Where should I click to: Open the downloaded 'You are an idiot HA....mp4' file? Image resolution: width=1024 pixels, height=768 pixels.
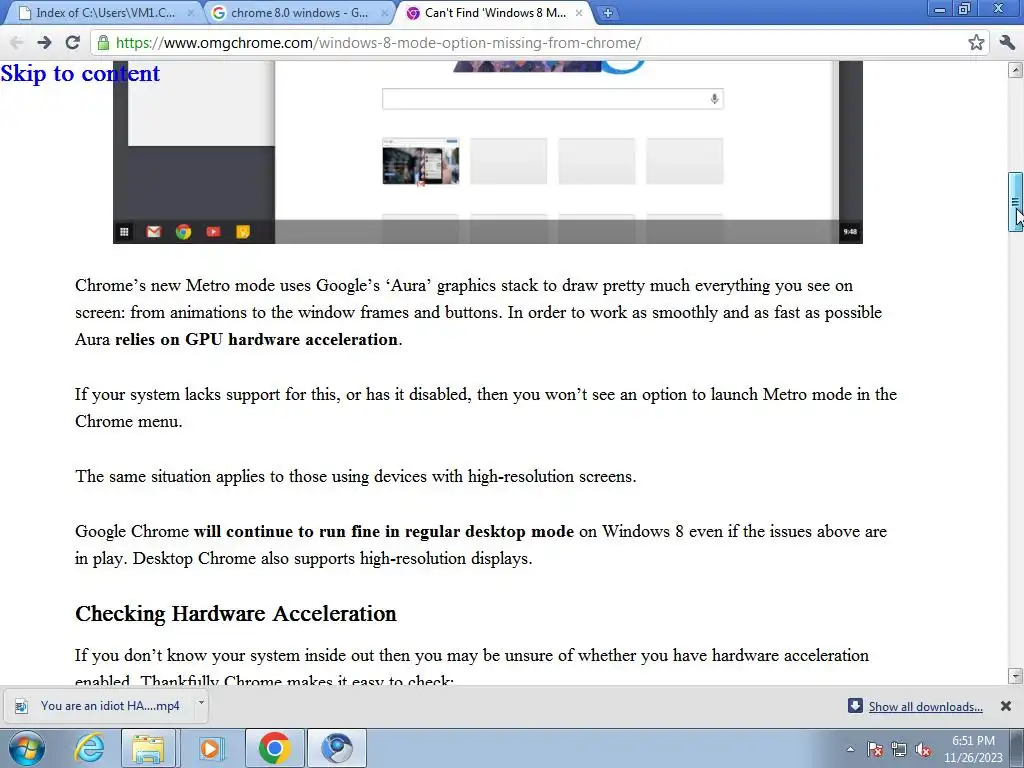pos(101,706)
